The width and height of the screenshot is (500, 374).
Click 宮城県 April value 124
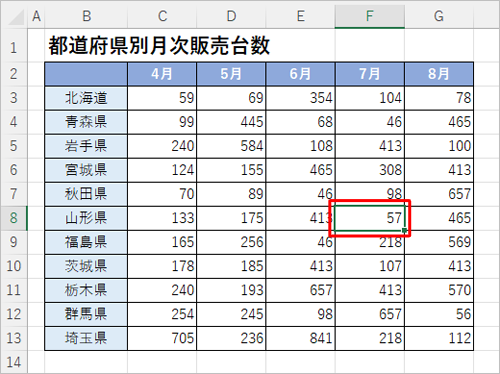point(162,170)
